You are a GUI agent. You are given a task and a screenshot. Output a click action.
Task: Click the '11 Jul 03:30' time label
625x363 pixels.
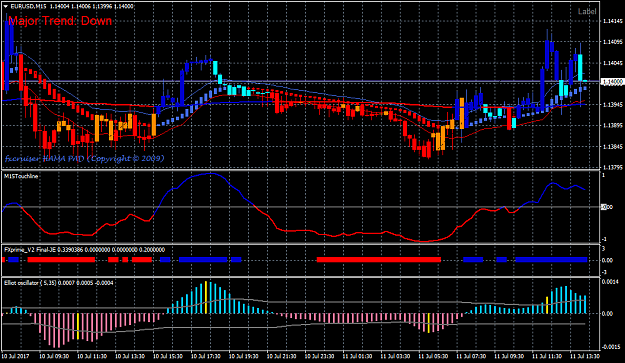[395, 356]
